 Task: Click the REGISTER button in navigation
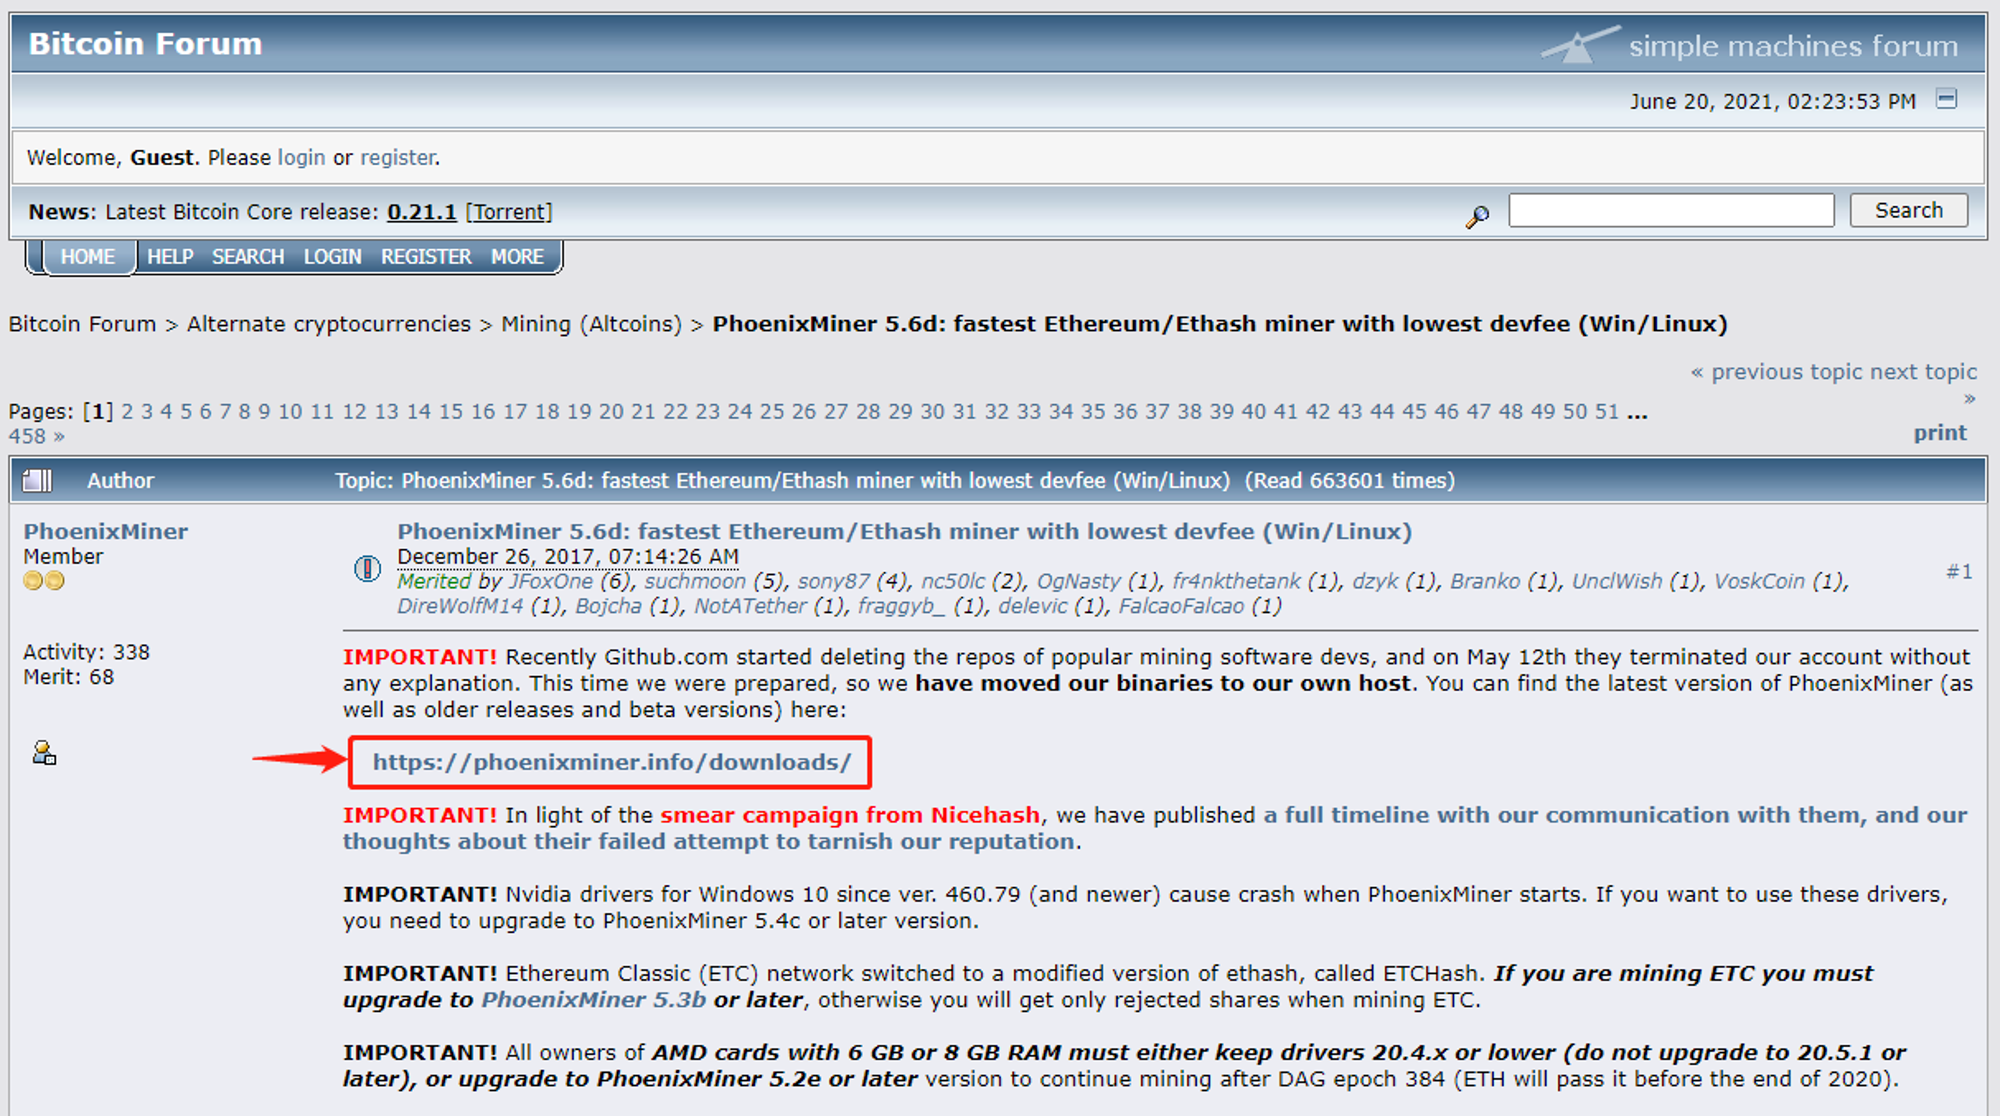pos(427,257)
